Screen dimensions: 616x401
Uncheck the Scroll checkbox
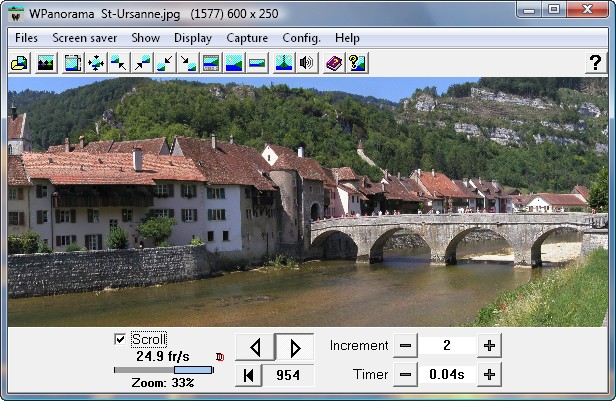tap(120, 339)
